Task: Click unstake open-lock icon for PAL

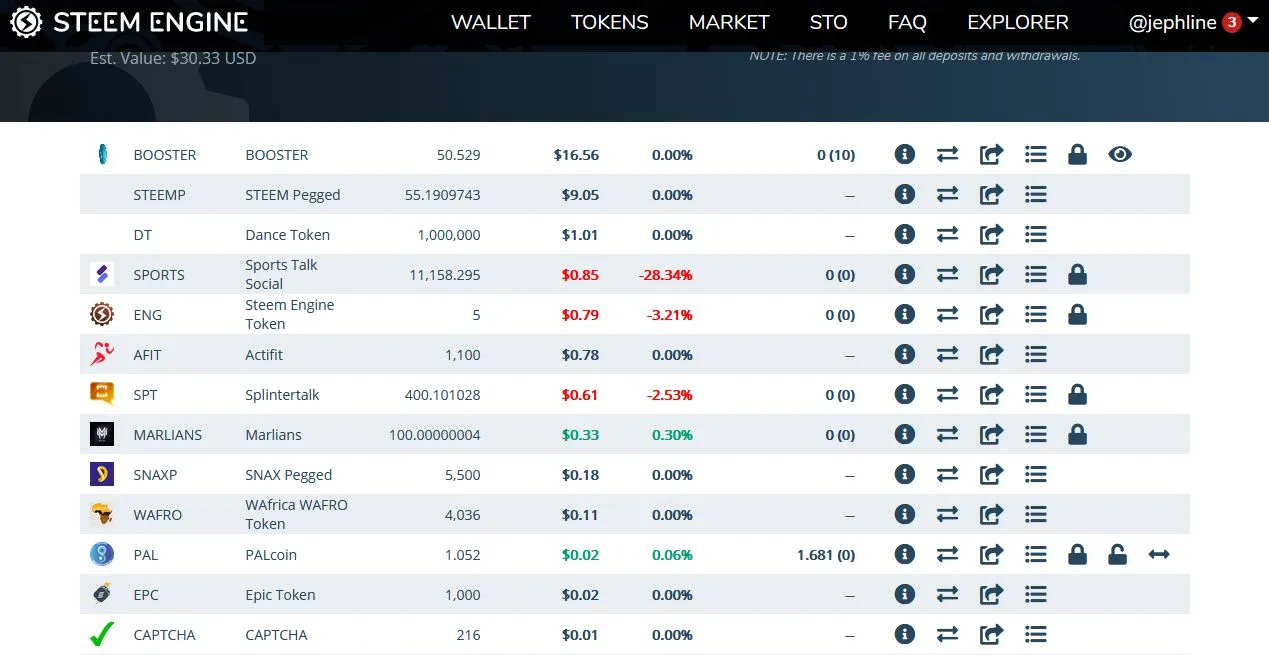Action: (x=1117, y=554)
